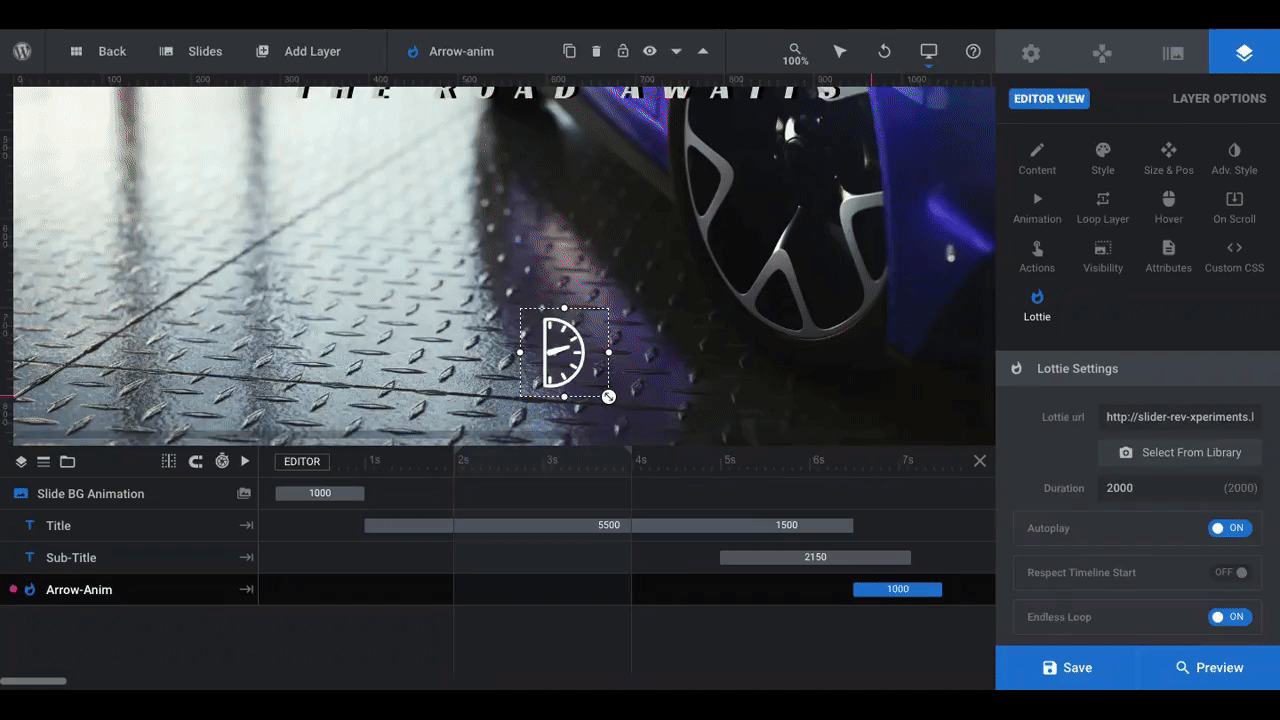
Task: Click the Lottie url input field
Action: tap(1180, 417)
